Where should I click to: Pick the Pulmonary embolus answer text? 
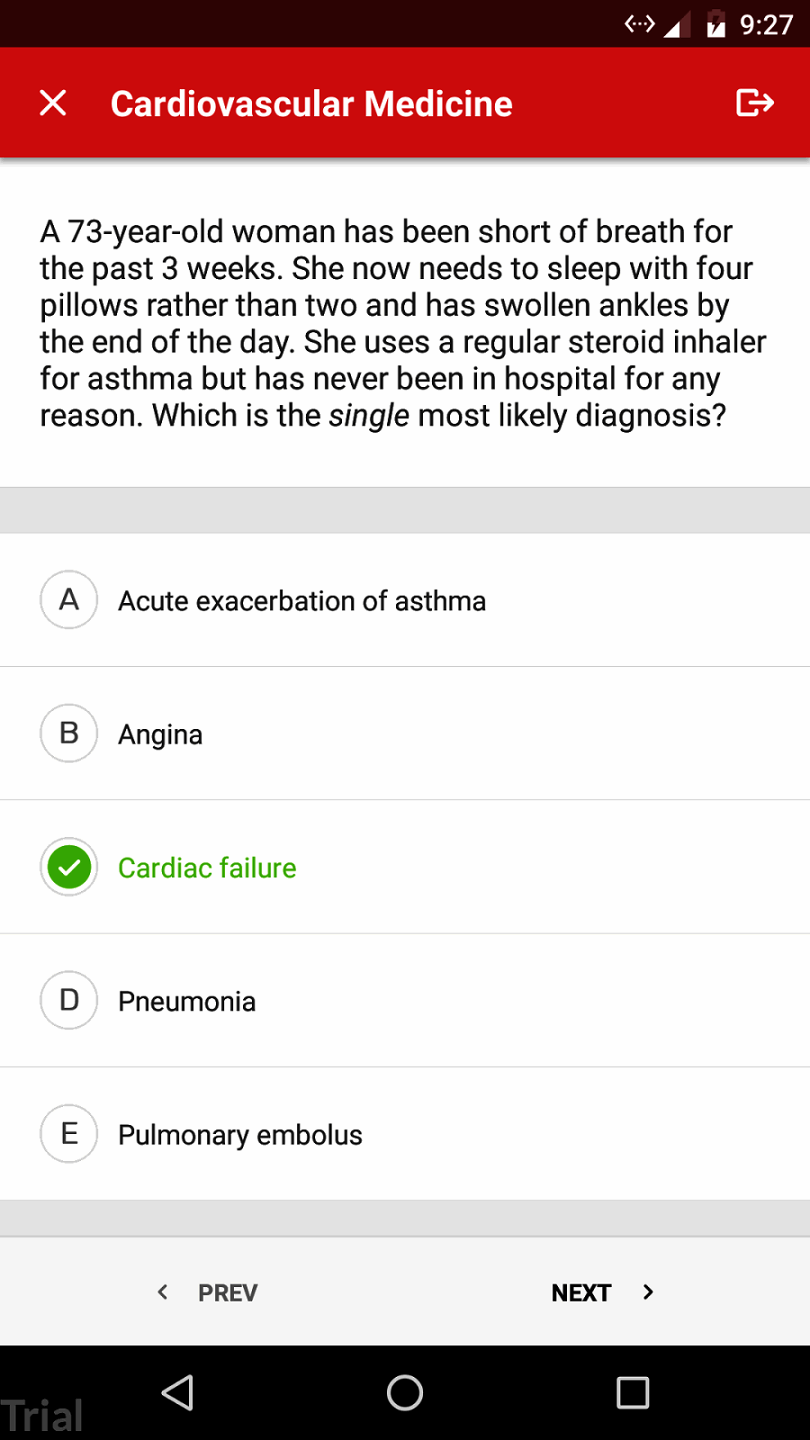click(240, 1135)
